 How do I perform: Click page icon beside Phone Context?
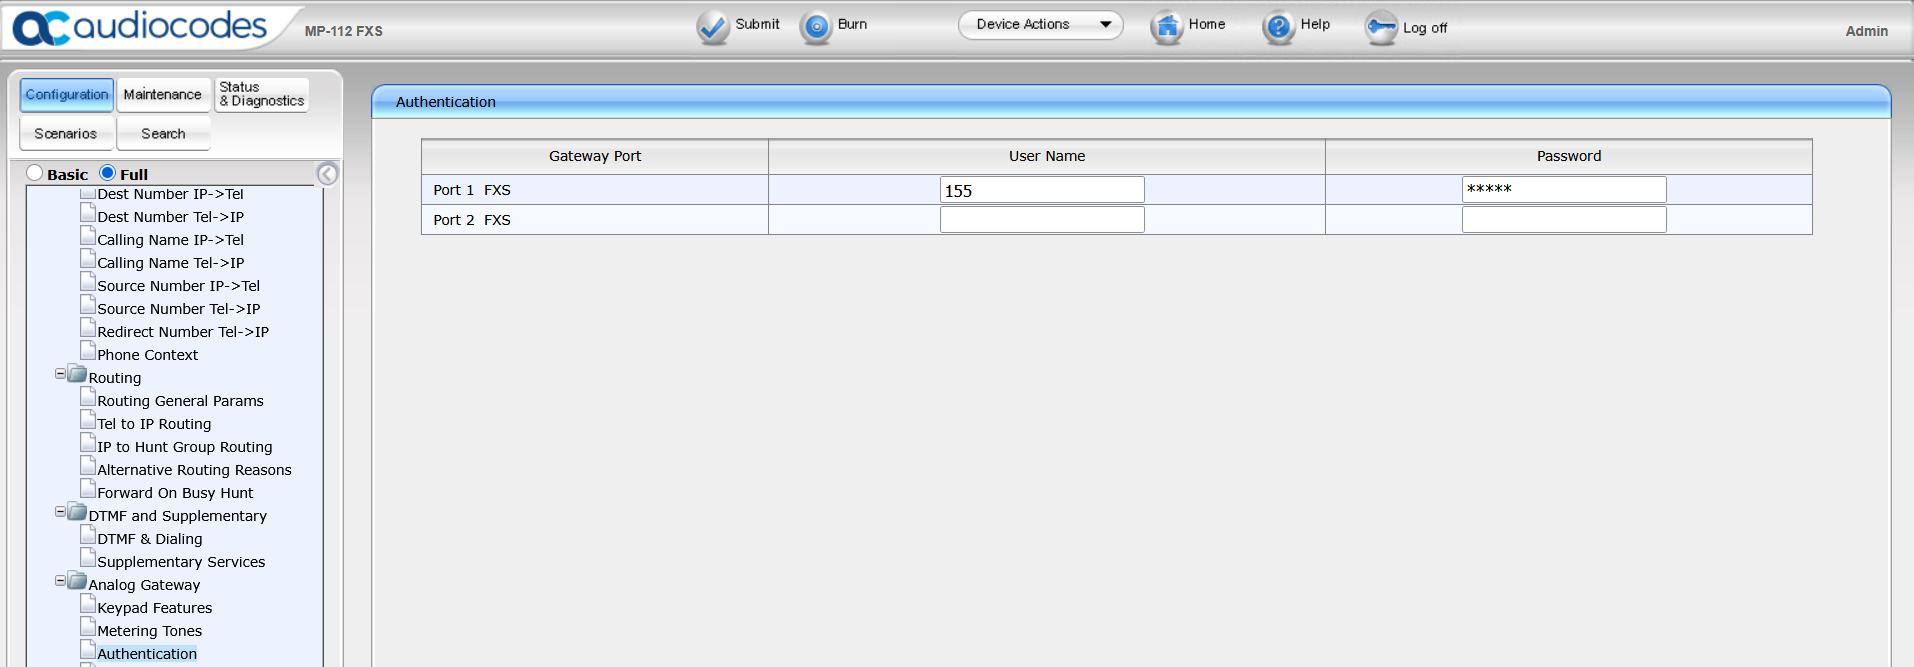tap(88, 353)
